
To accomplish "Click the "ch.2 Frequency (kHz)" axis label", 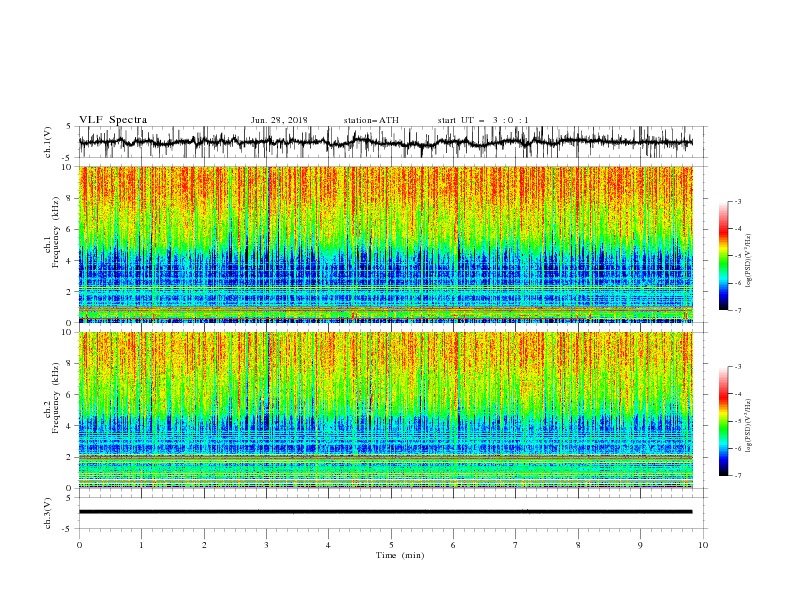I will coord(52,398).
